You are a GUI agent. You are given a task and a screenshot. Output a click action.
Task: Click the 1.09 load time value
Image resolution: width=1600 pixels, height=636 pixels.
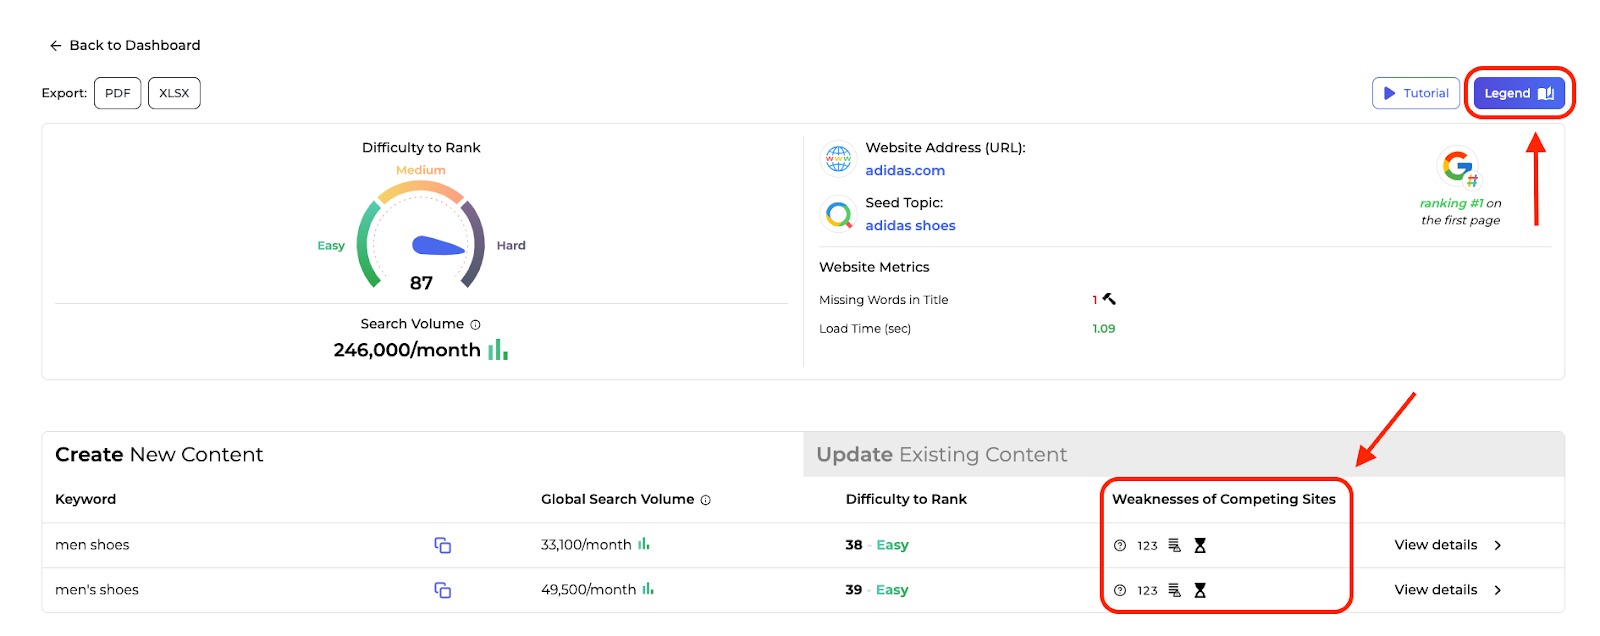tap(1103, 328)
